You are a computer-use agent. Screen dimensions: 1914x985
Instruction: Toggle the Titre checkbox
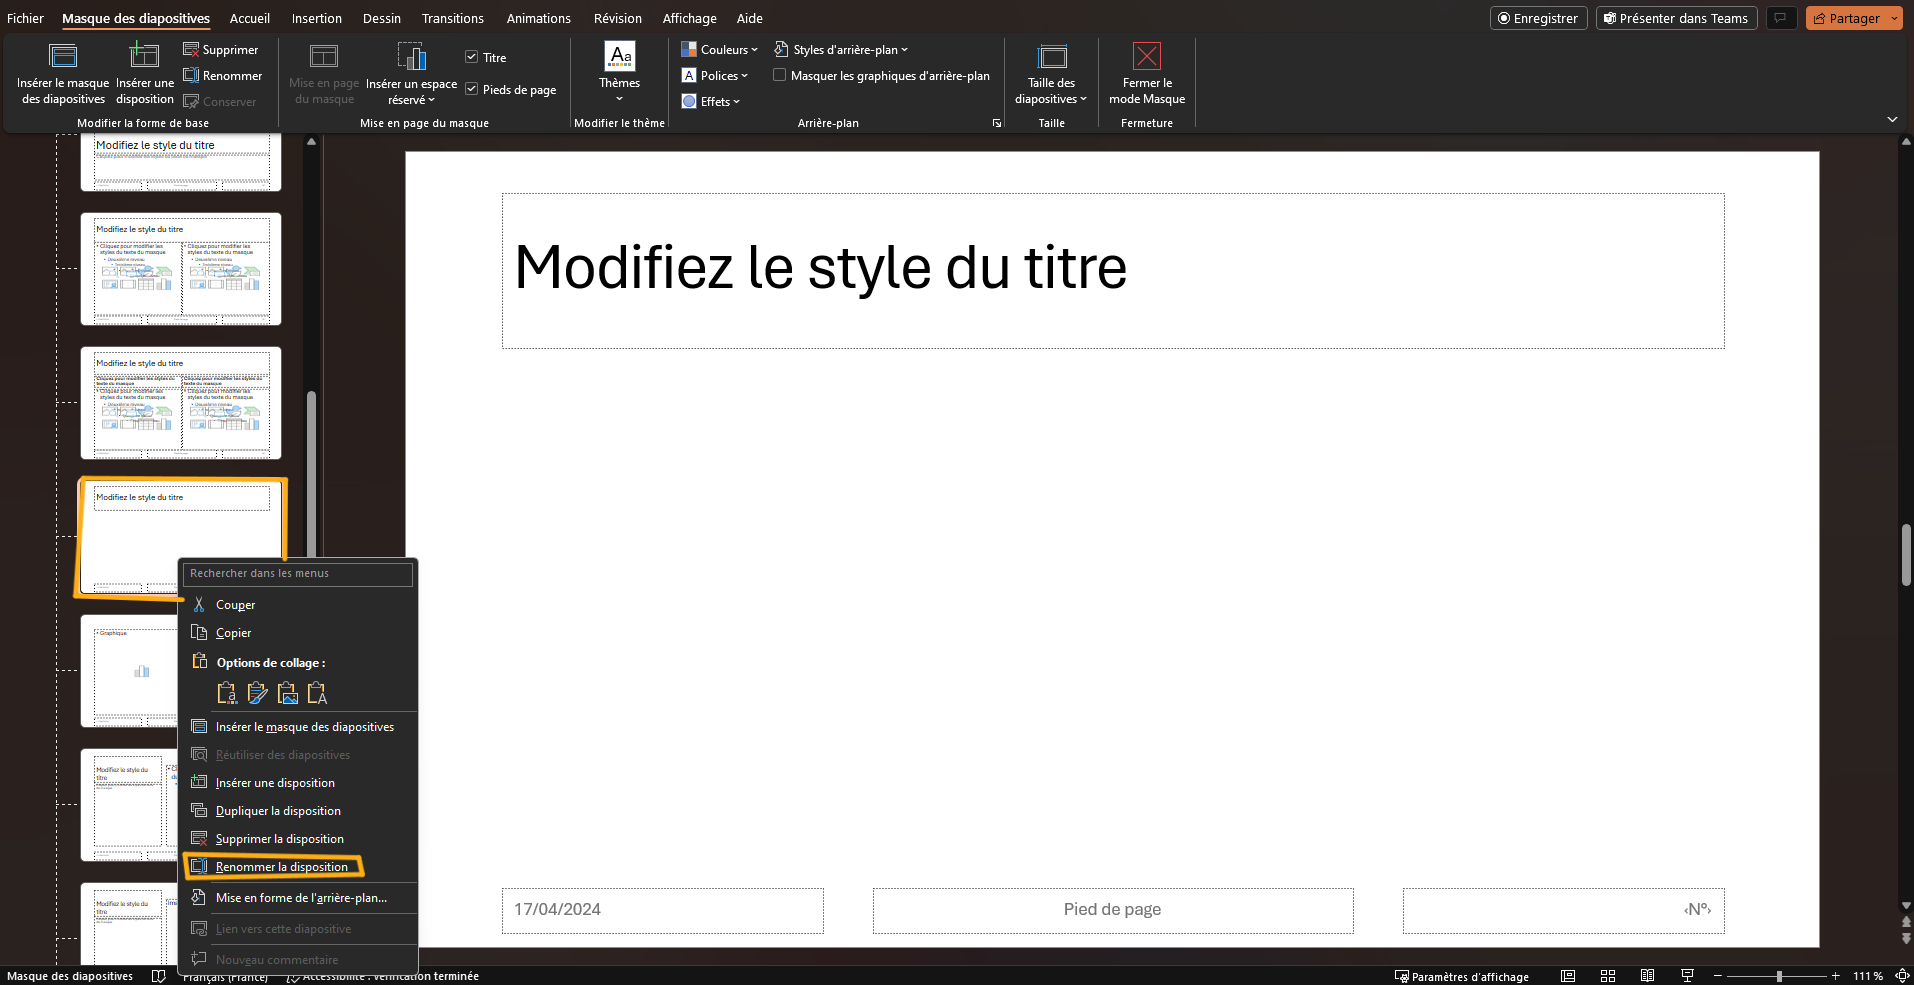(471, 58)
